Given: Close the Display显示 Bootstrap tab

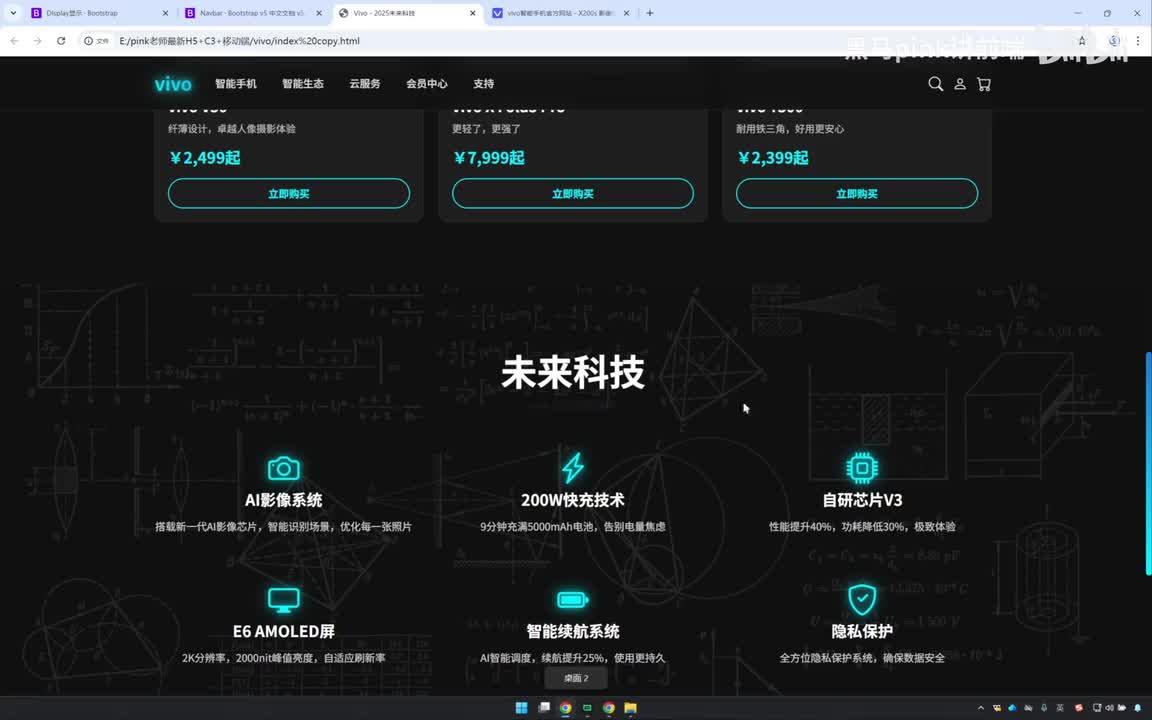Looking at the screenshot, I should 165,13.
